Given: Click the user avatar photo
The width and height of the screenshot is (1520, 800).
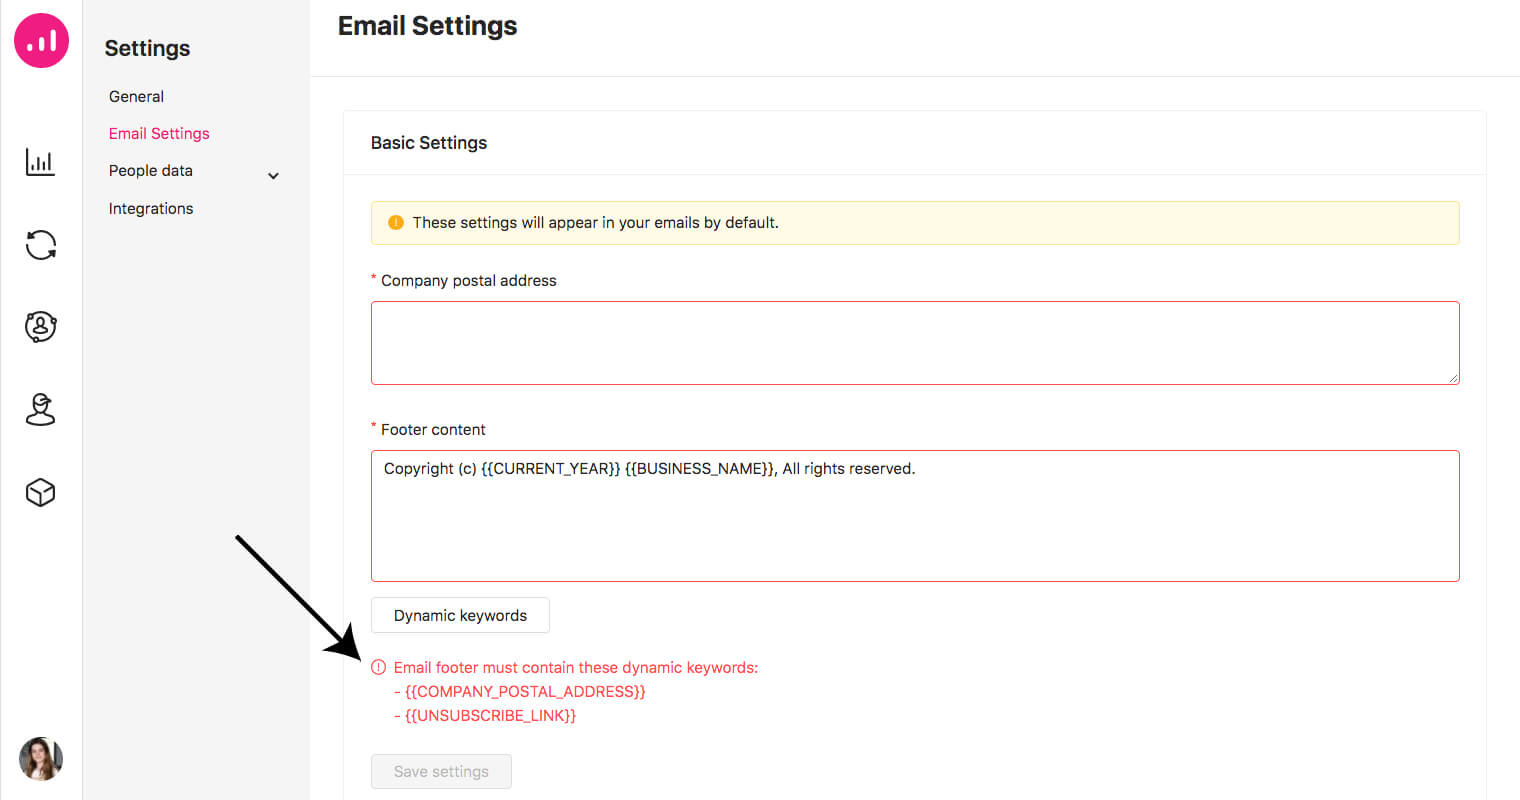Looking at the screenshot, I should [41, 759].
